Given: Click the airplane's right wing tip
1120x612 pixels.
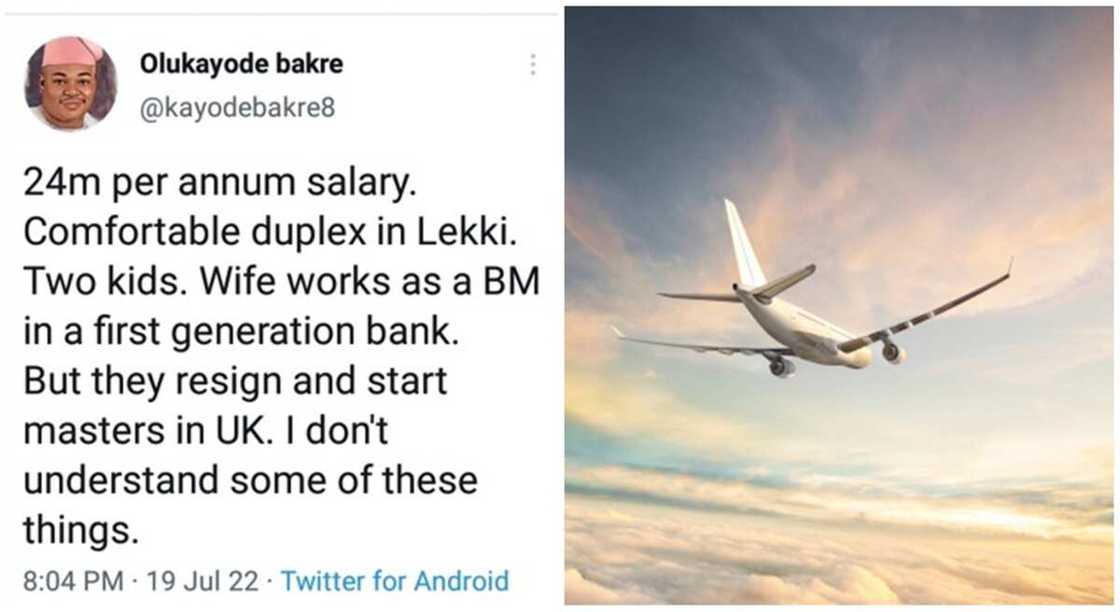Looking at the screenshot, I should point(1008,268).
